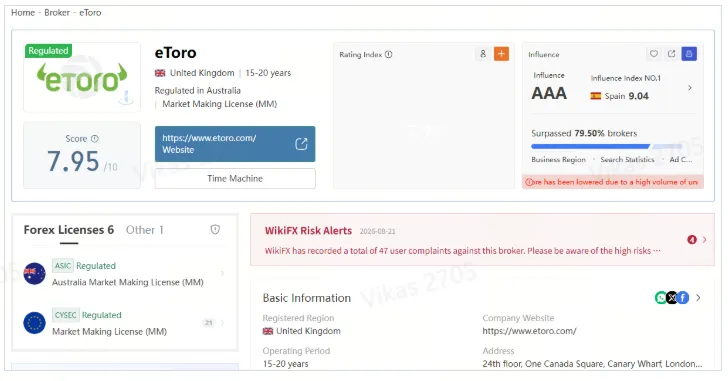
Task: Expand the Basic Information chevron
Action: point(698,298)
